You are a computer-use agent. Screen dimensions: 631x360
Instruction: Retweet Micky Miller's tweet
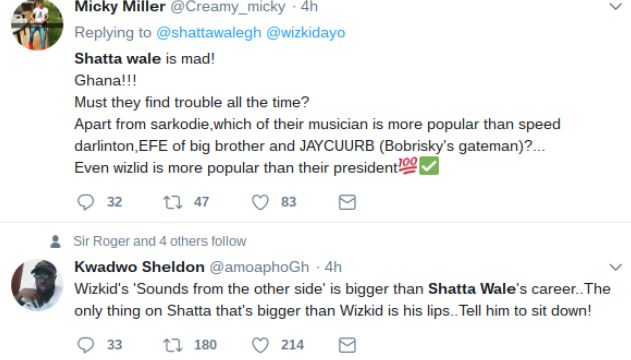pyautogui.click(x=173, y=202)
